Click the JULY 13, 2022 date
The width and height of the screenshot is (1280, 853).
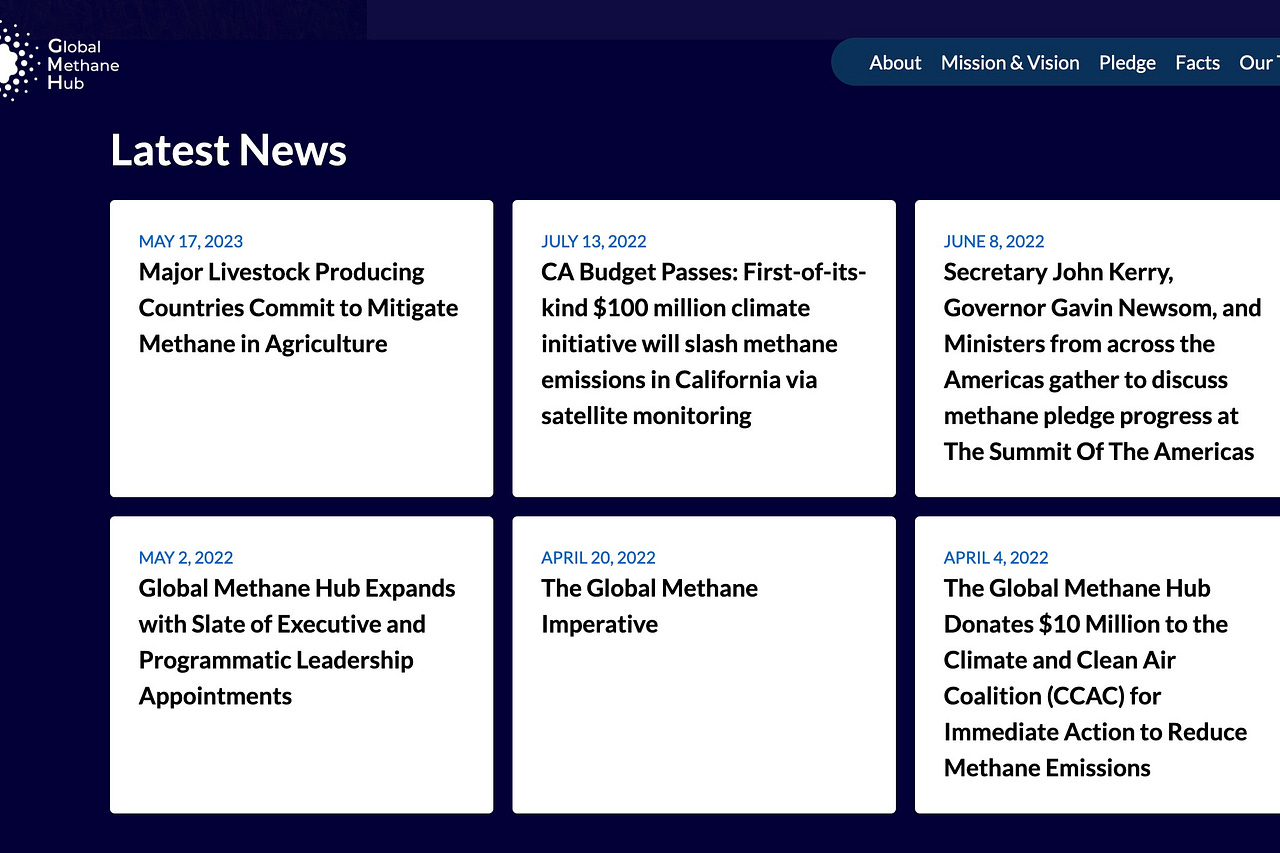tap(594, 241)
